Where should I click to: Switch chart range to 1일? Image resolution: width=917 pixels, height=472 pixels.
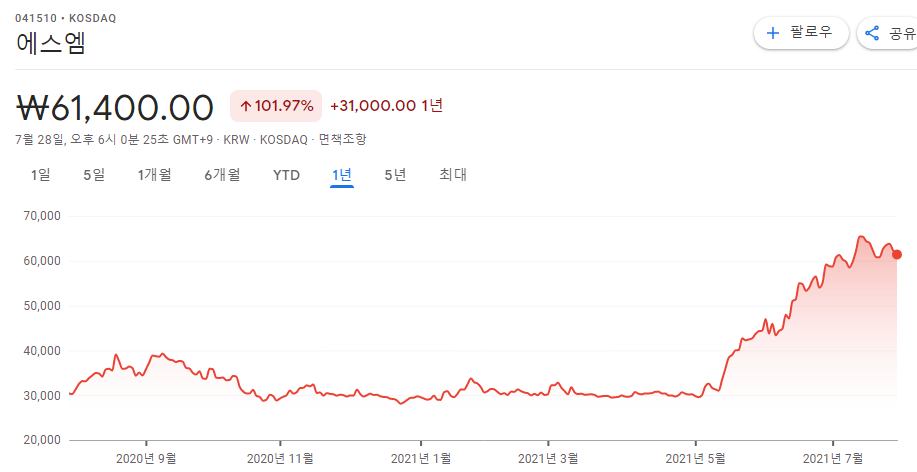(x=40, y=175)
